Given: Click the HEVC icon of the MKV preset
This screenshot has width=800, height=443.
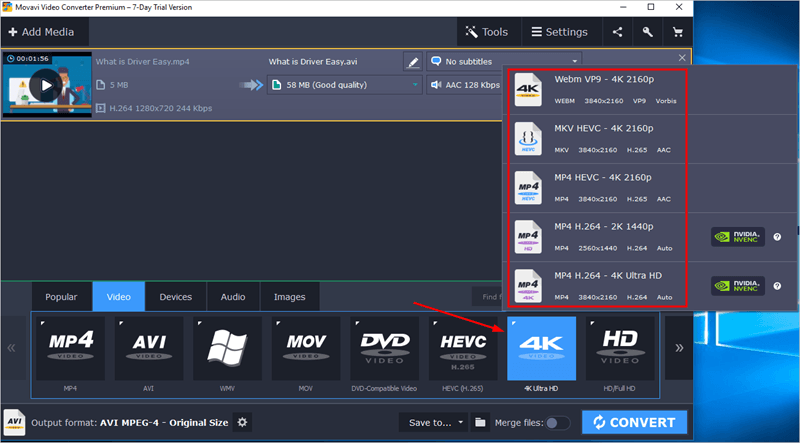Looking at the screenshot, I should [528, 139].
